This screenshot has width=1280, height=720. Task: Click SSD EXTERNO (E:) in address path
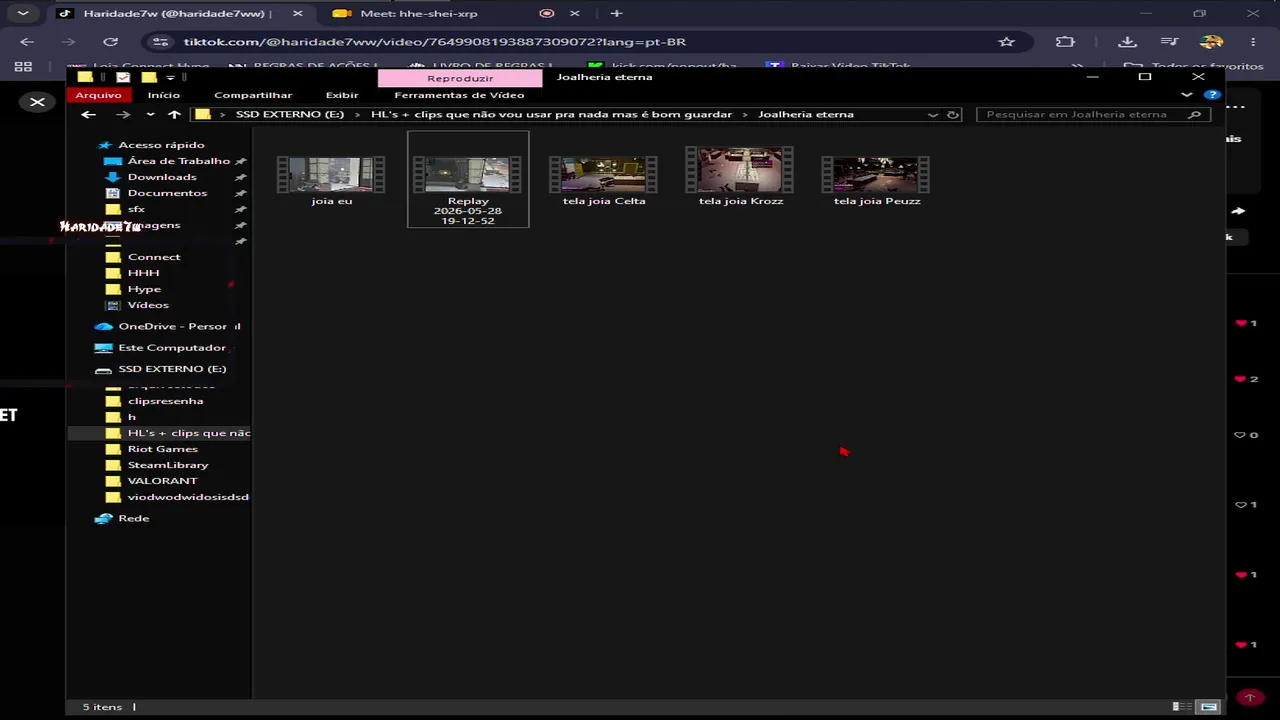coord(290,114)
